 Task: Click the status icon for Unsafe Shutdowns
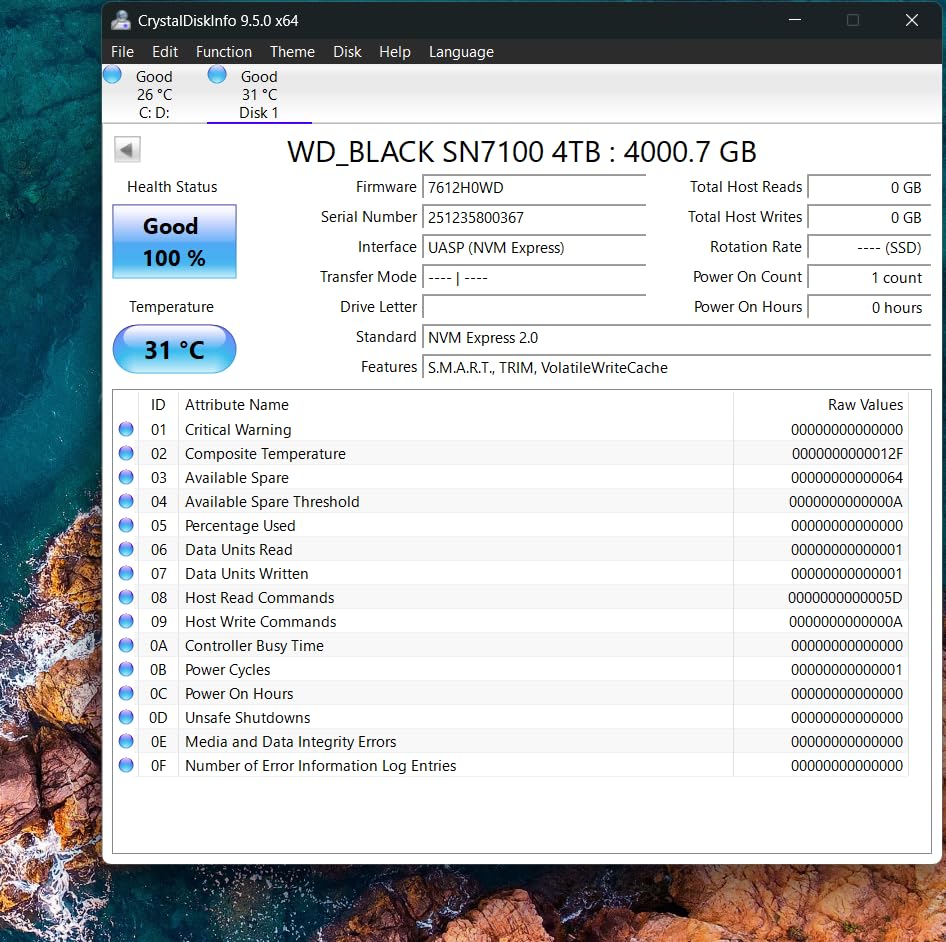click(x=126, y=717)
